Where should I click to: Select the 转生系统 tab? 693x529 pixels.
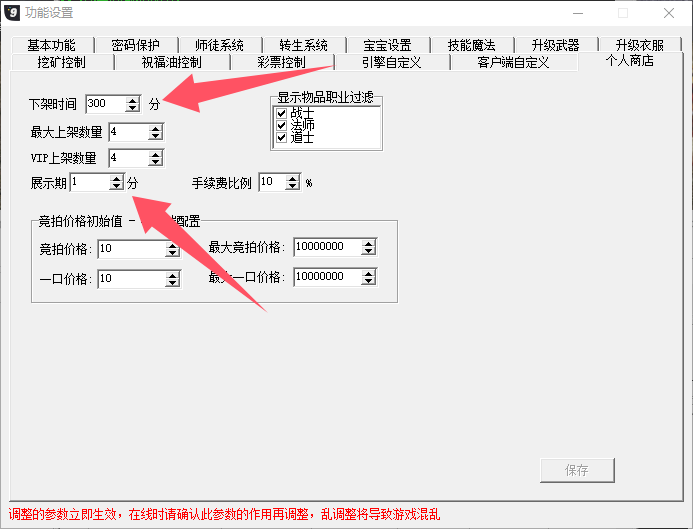pos(304,45)
